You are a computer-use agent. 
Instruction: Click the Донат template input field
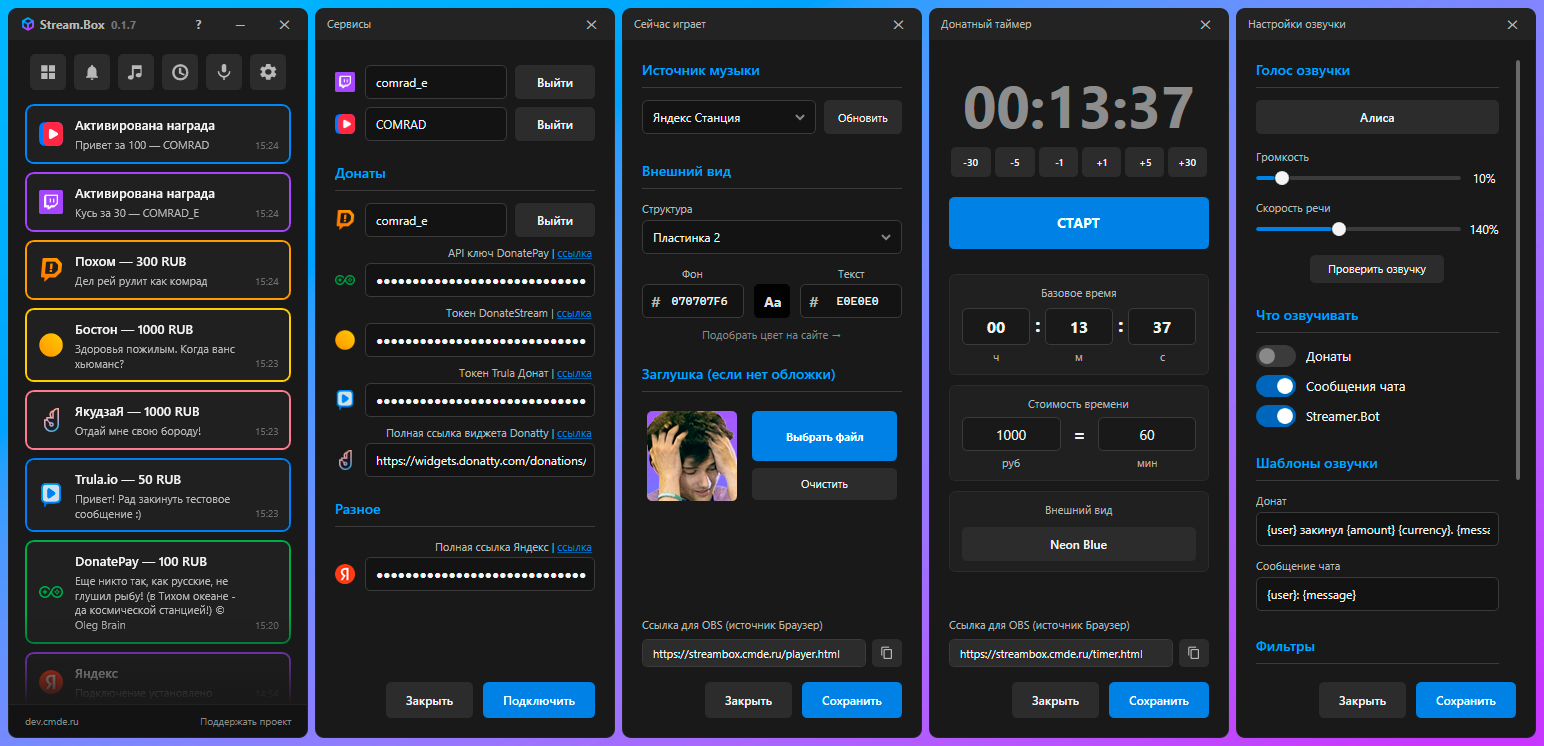pyautogui.click(x=1377, y=529)
